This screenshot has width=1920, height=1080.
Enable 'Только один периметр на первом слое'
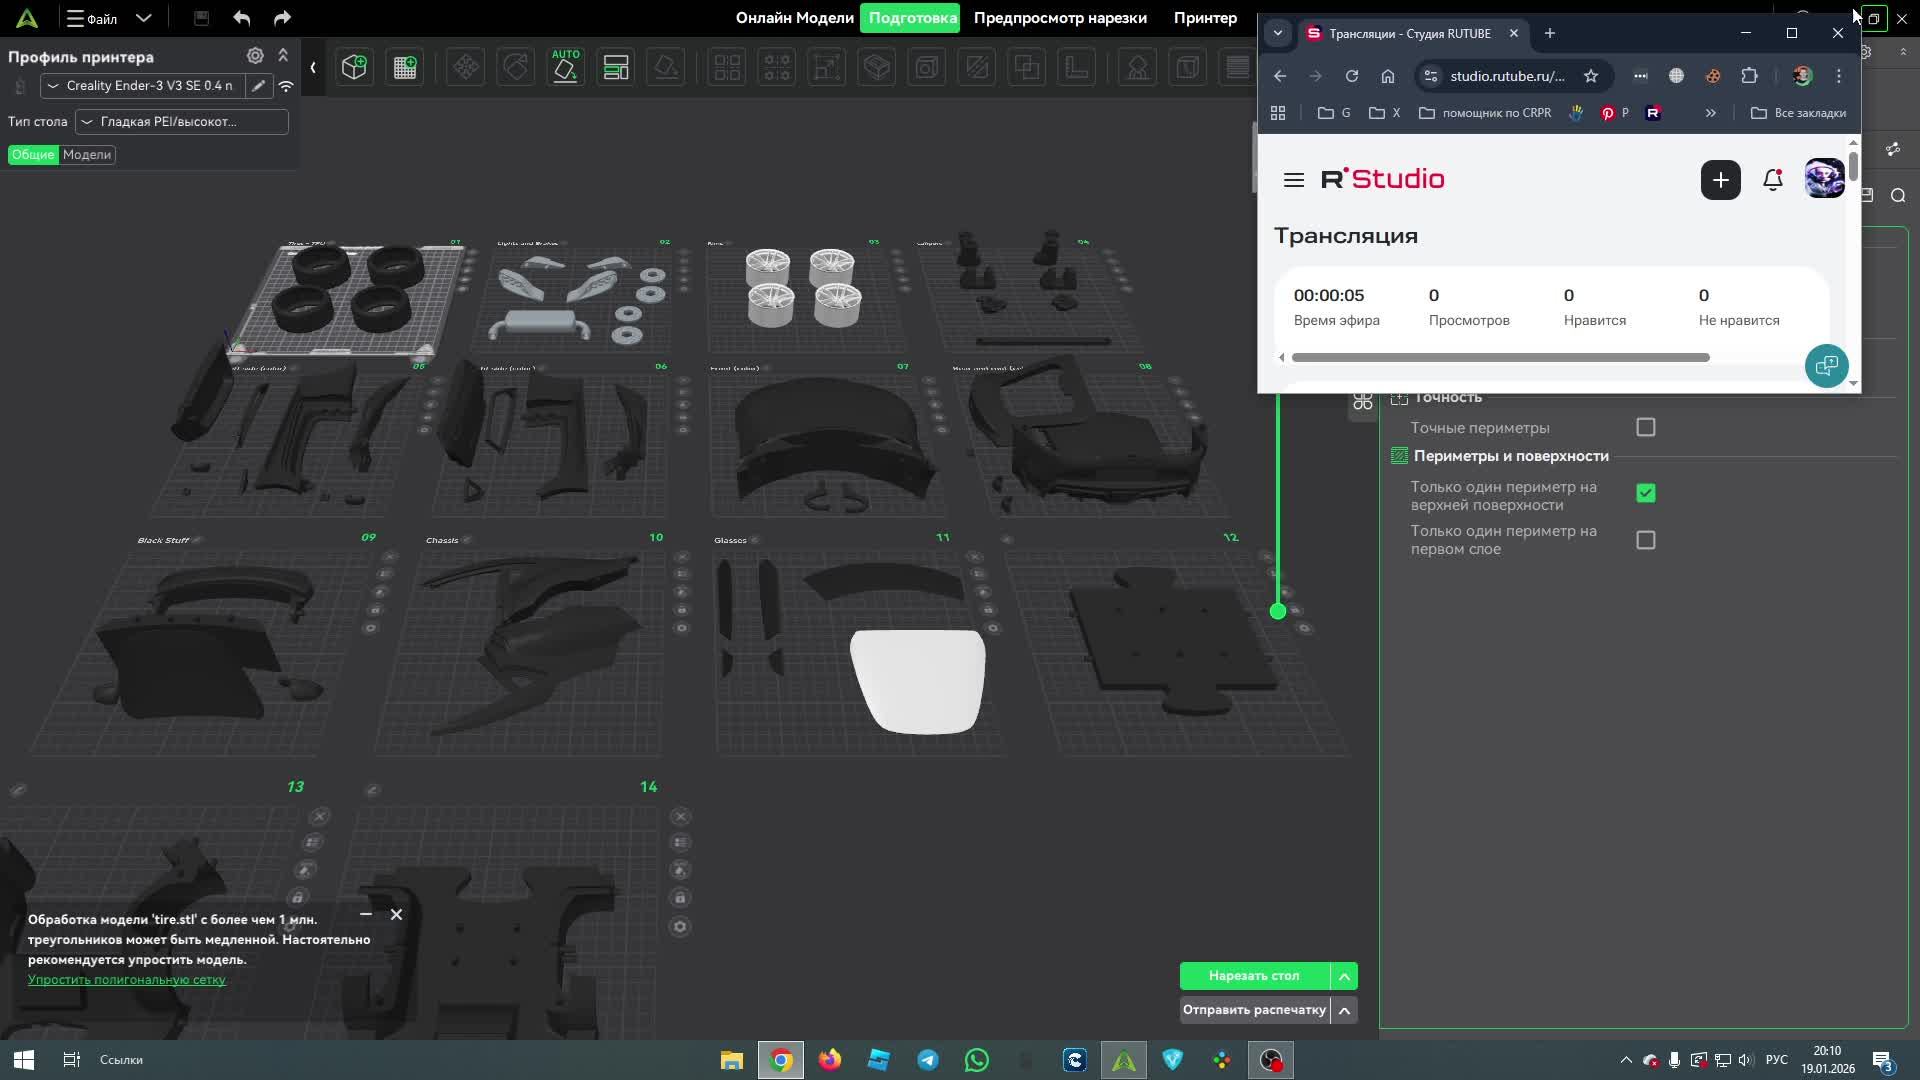coord(1646,540)
